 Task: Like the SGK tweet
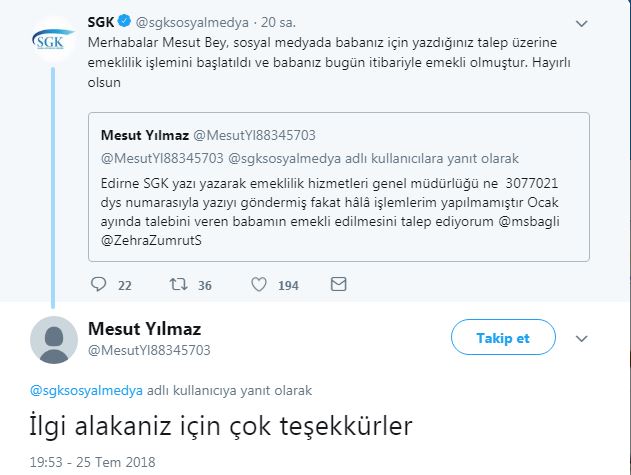pos(258,285)
